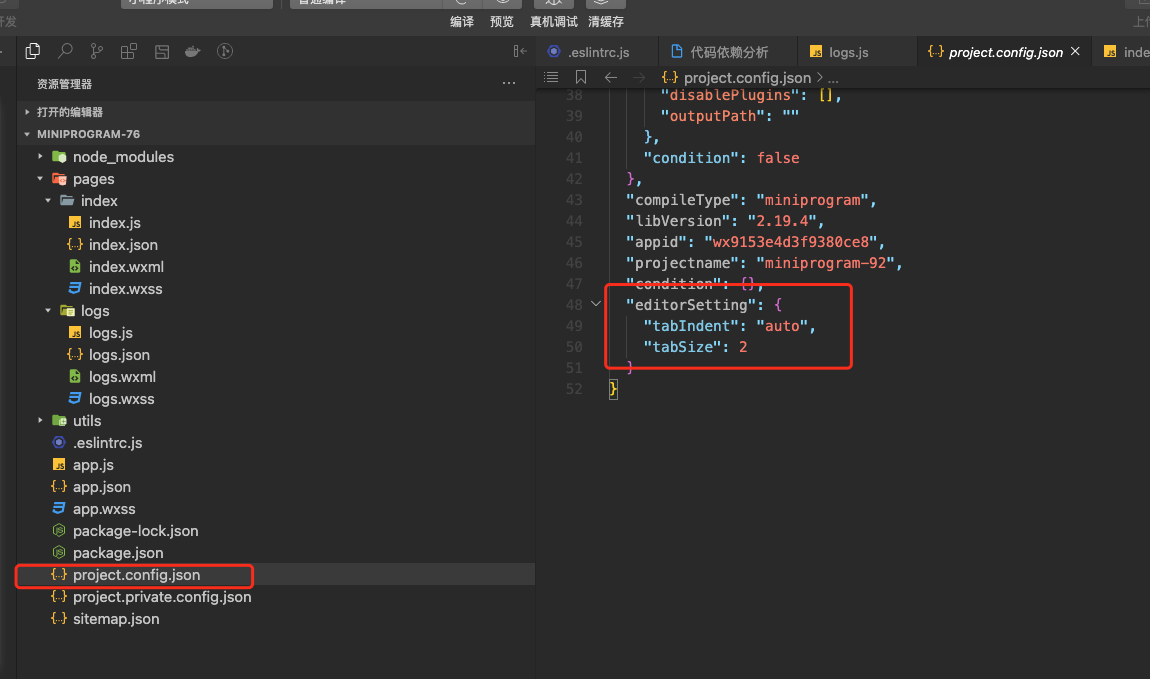Open sitemap.json file
This screenshot has width=1150, height=679.
coord(116,619)
